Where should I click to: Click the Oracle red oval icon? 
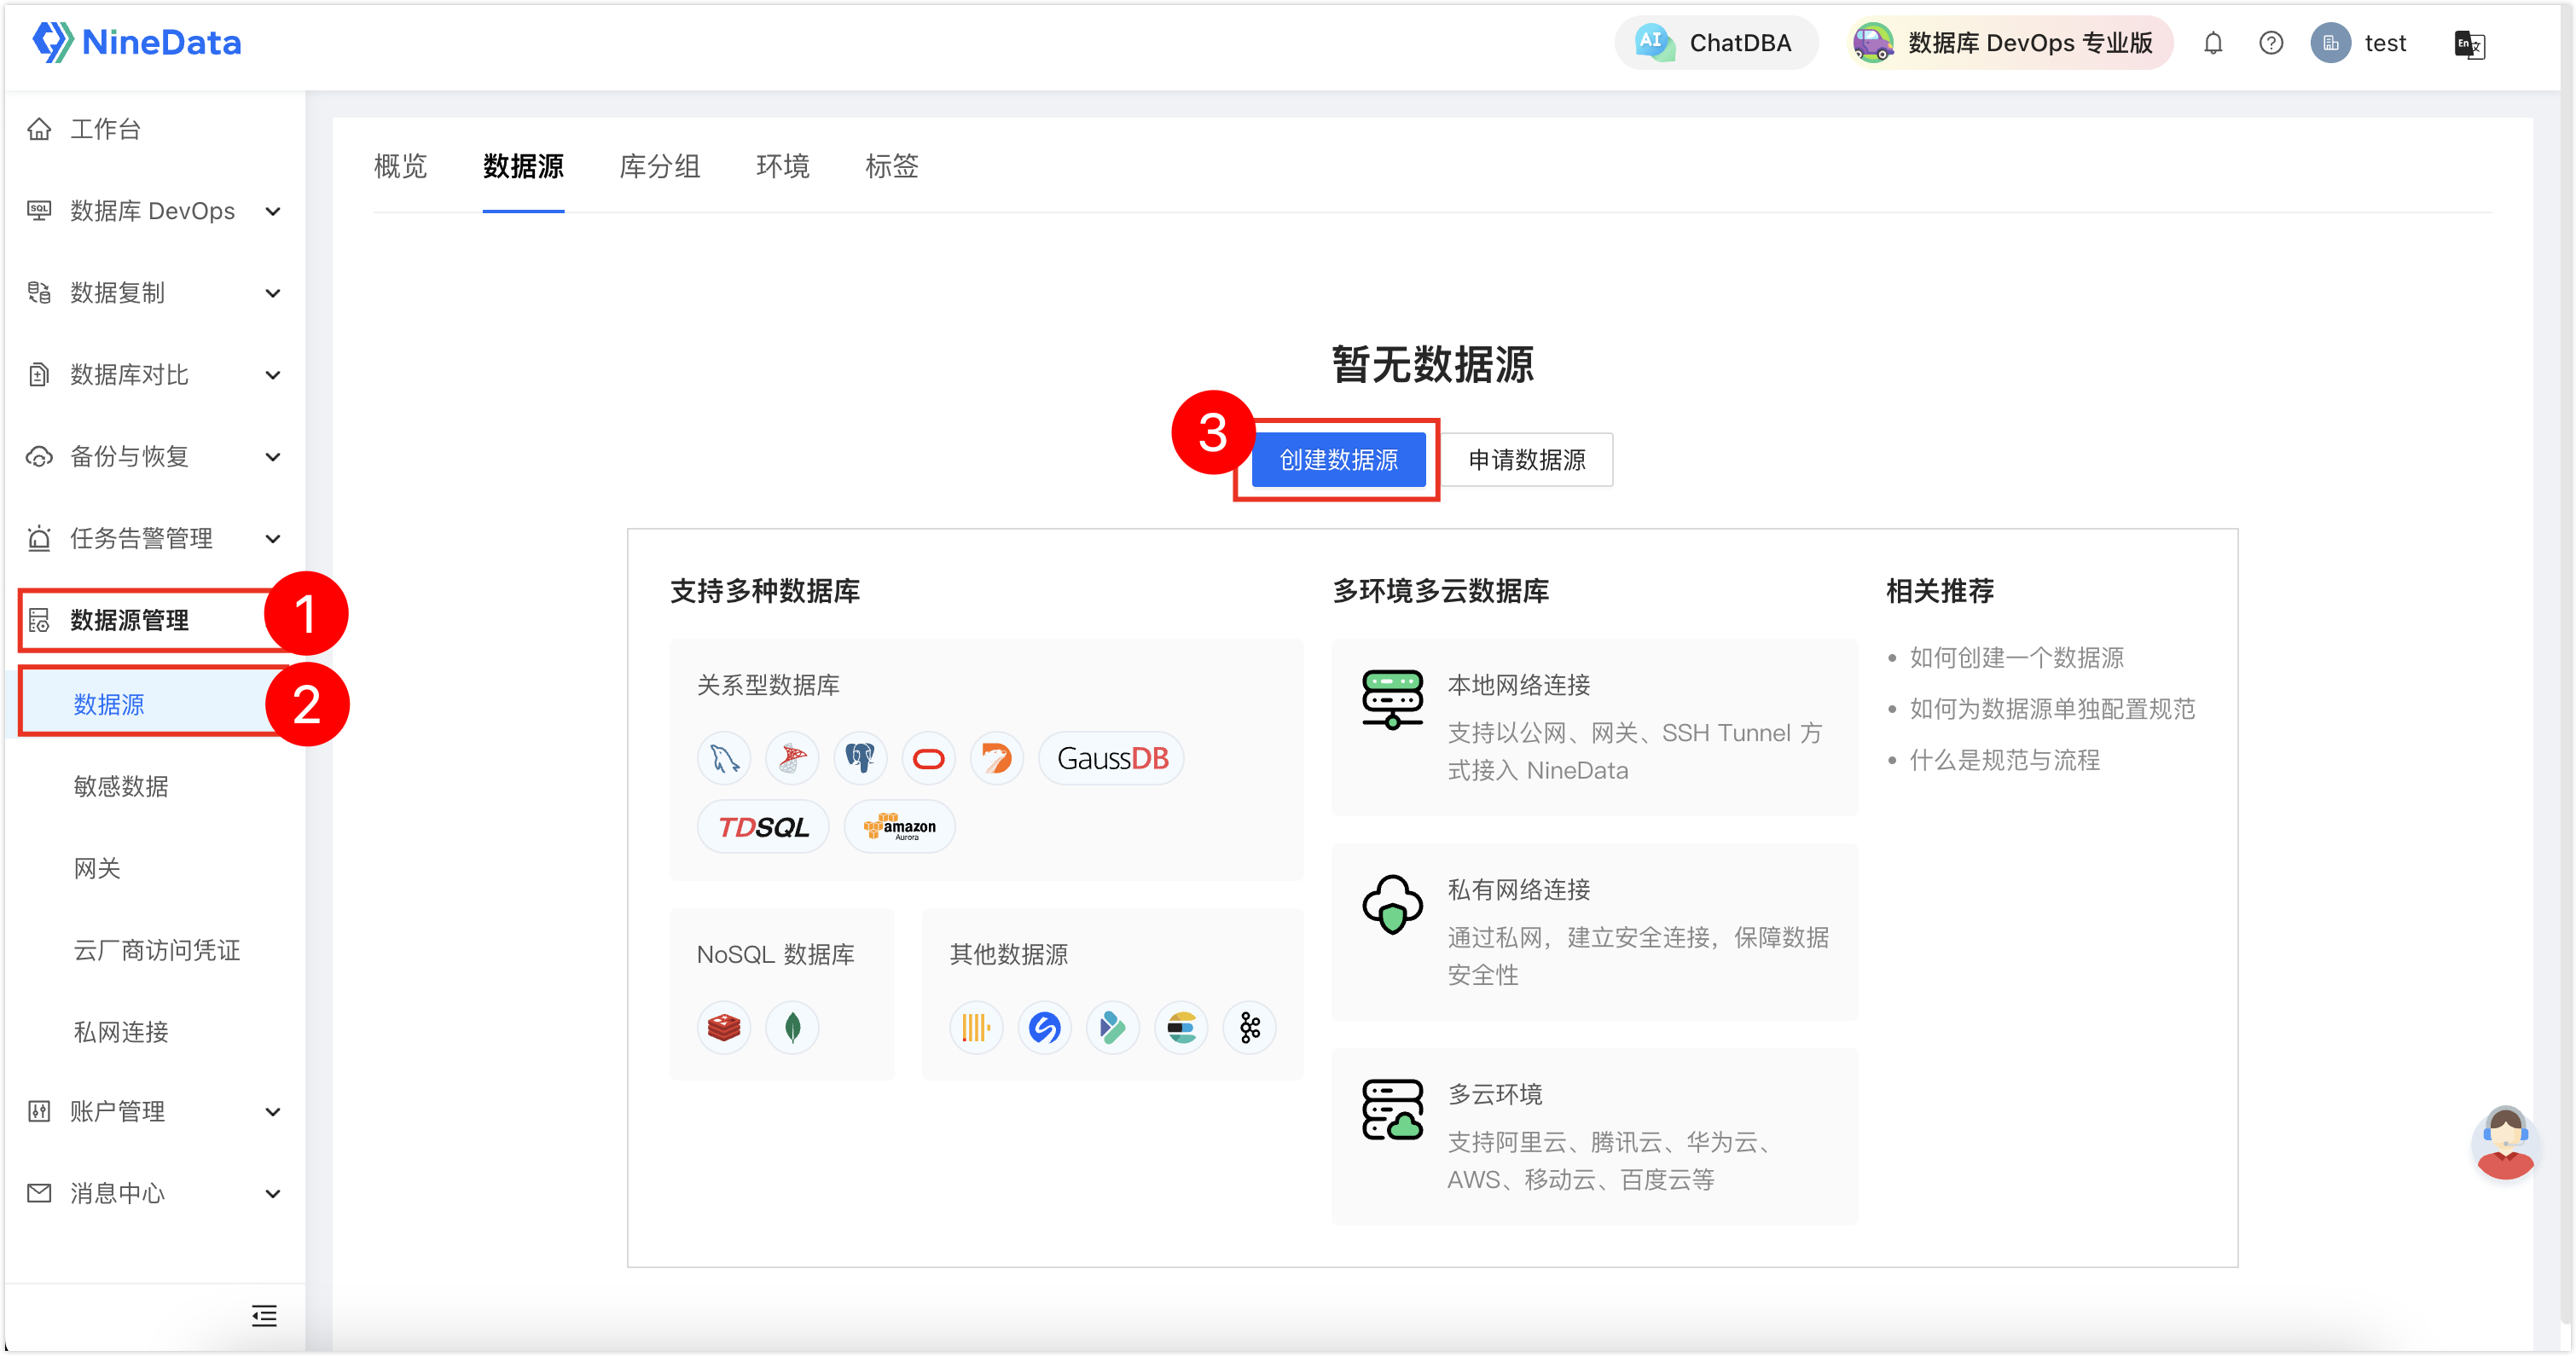click(929, 759)
